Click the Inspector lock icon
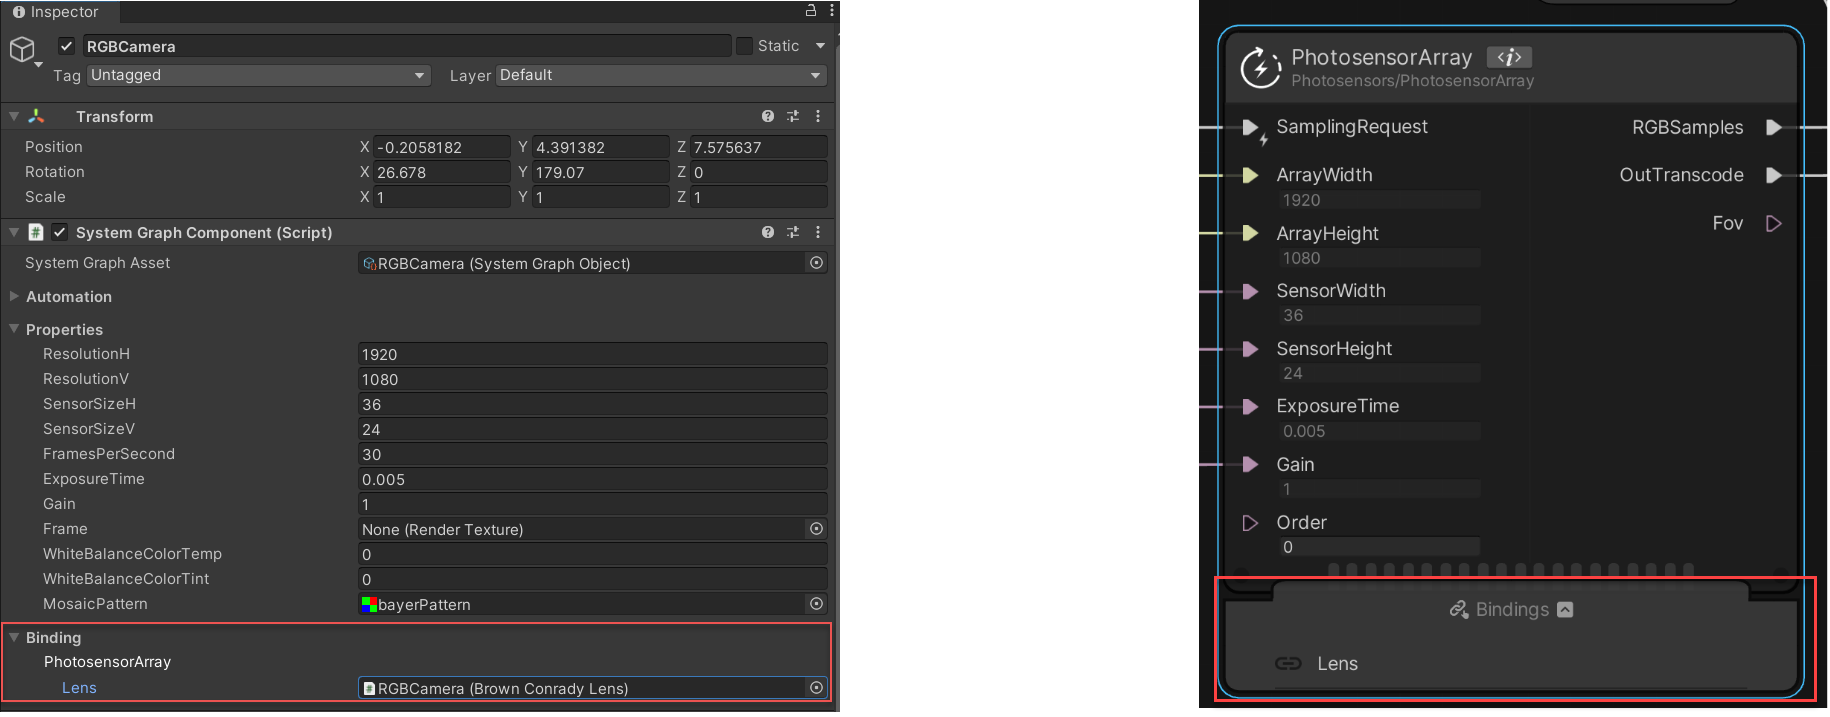1830x717 pixels. coord(811,11)
